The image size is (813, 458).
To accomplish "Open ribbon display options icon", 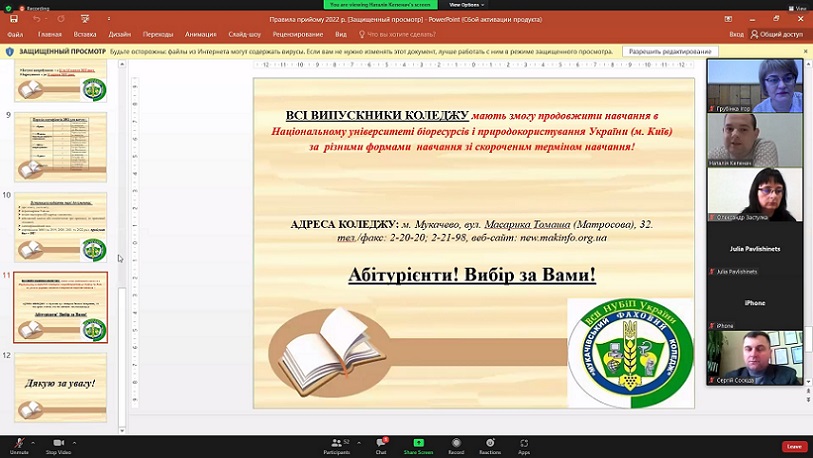I will point(728,19).
